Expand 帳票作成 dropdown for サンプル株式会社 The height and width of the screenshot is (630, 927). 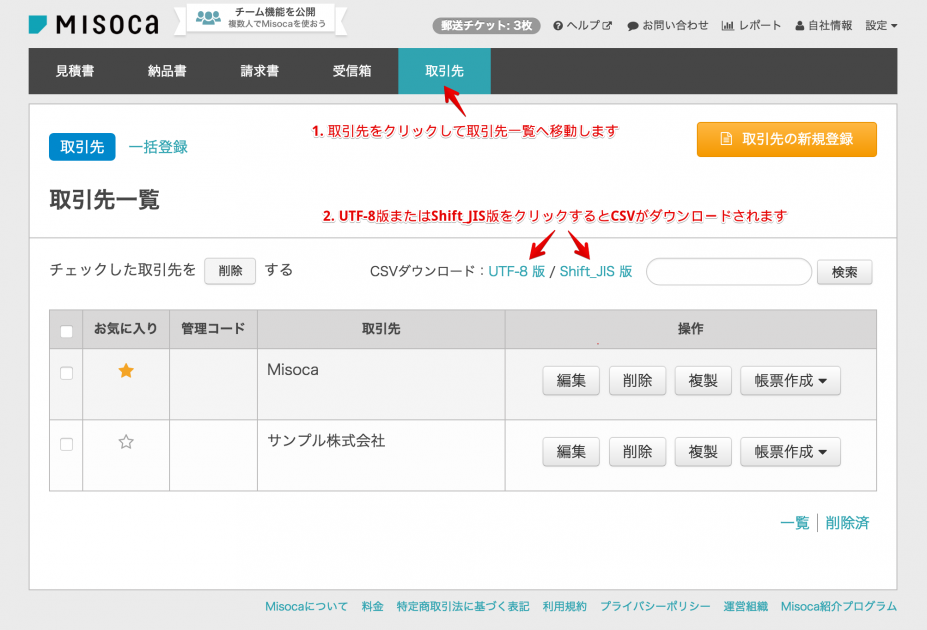pos(790,452)
